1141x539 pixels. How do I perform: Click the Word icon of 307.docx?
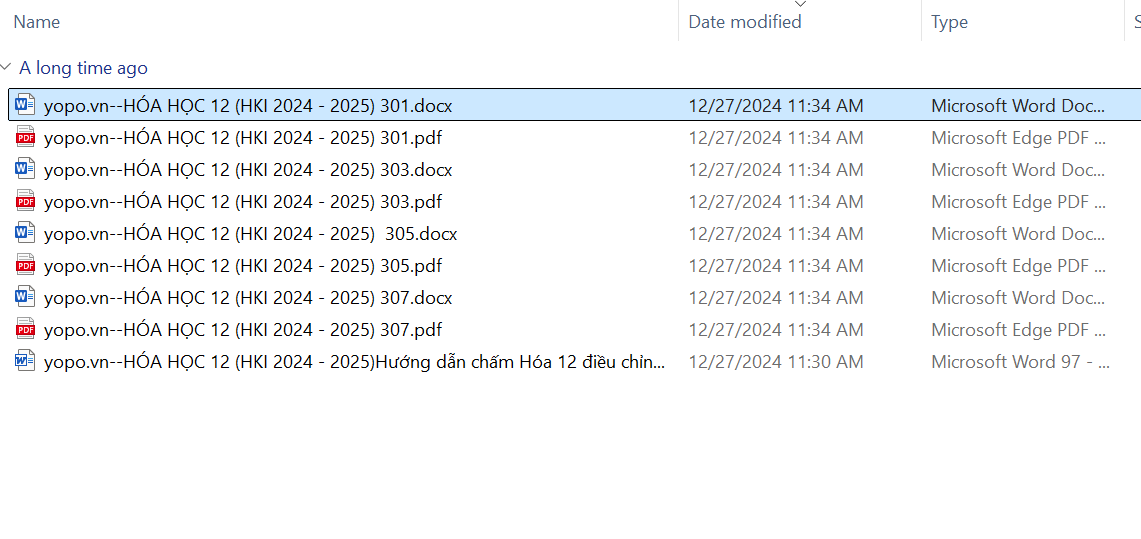25,297
